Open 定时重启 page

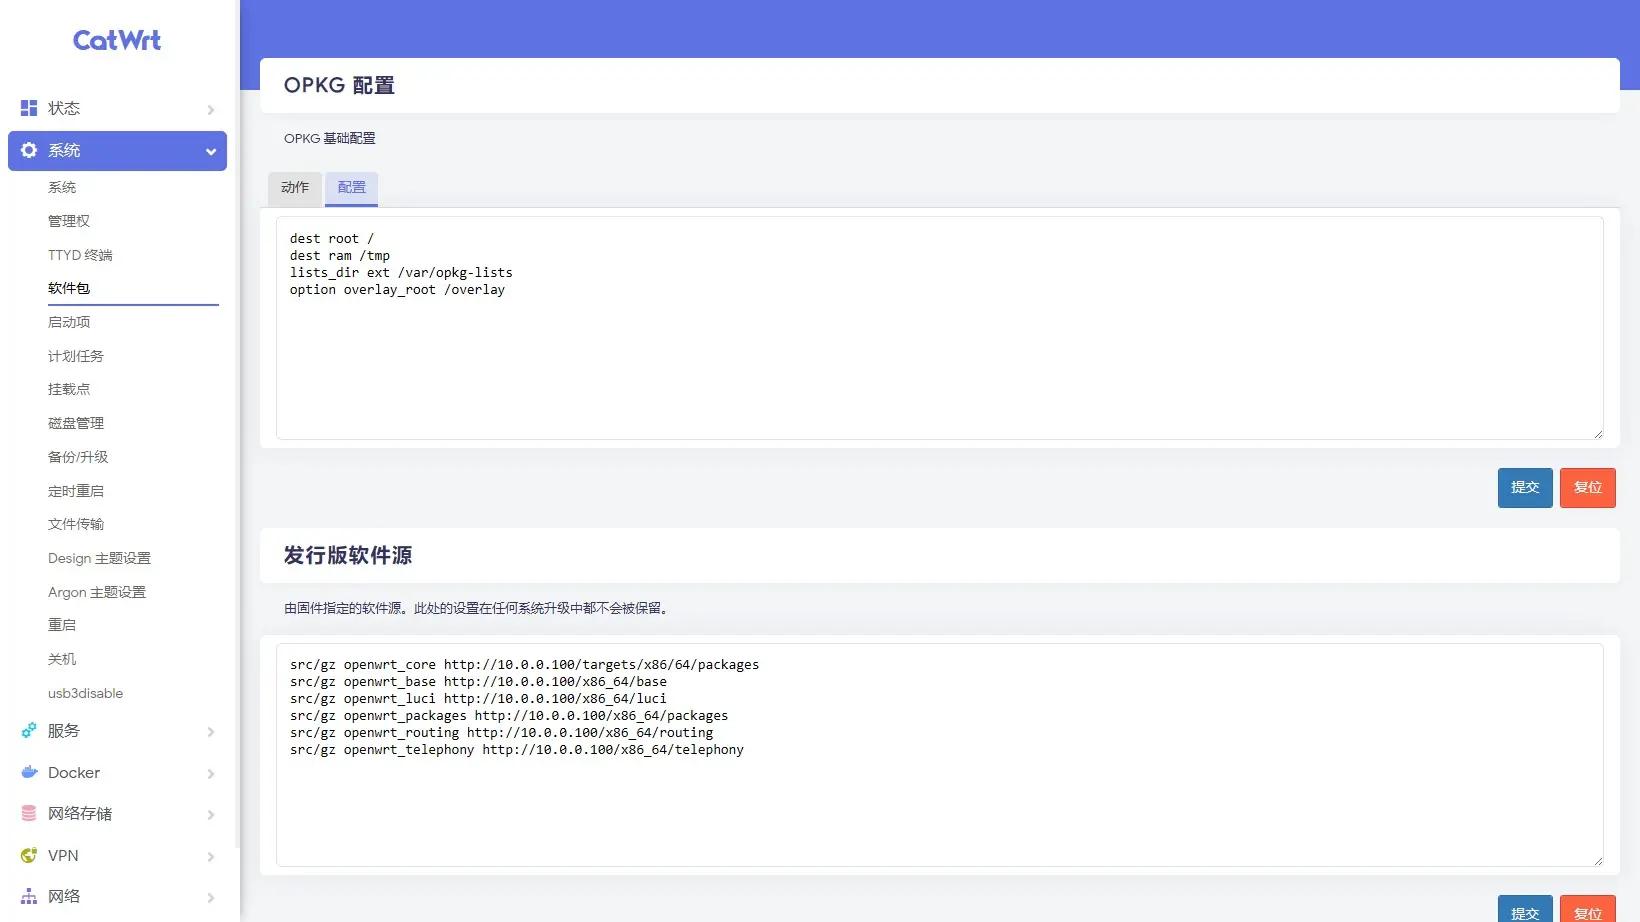click(76, 491)
